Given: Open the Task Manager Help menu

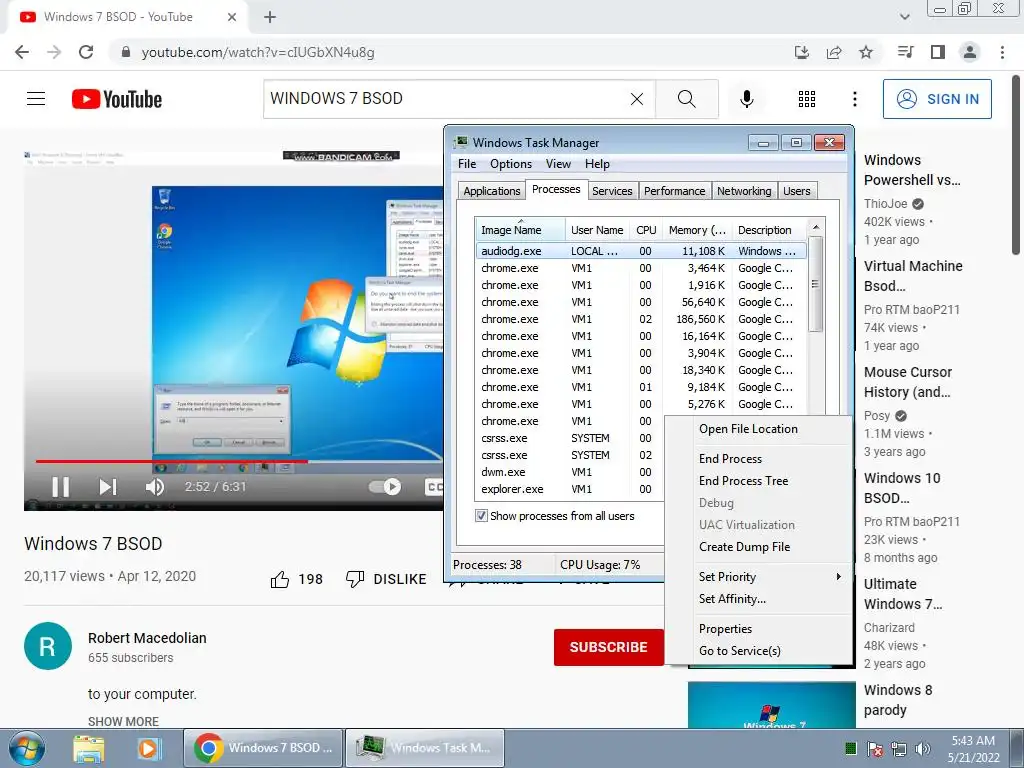Looking at the screenshot, I should (597, 164).
